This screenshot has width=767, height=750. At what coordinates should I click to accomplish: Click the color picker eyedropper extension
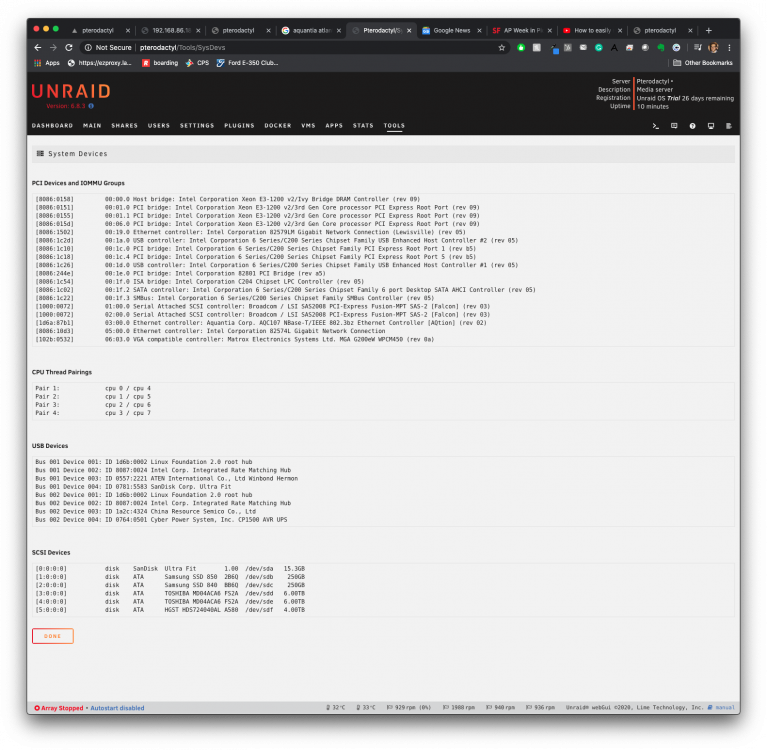554,48
